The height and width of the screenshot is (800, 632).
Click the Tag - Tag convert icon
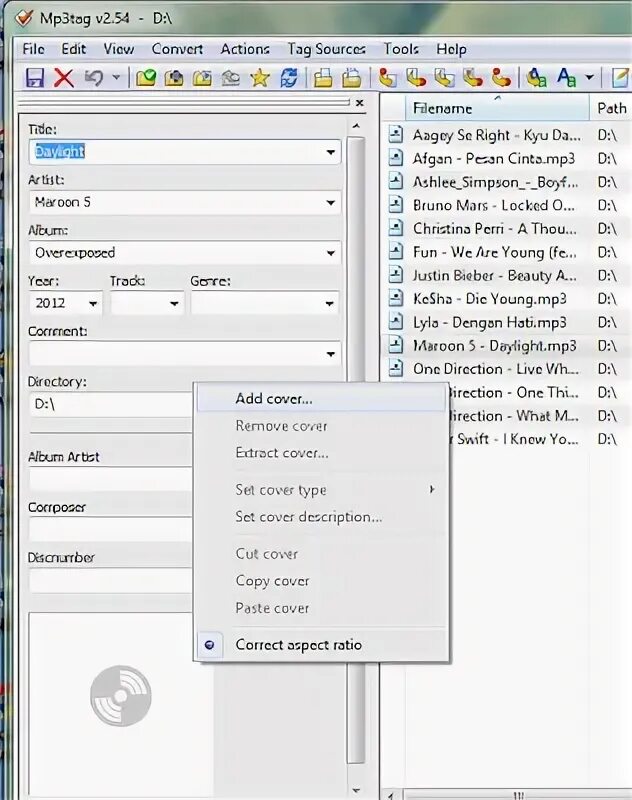tap(501, 78)
